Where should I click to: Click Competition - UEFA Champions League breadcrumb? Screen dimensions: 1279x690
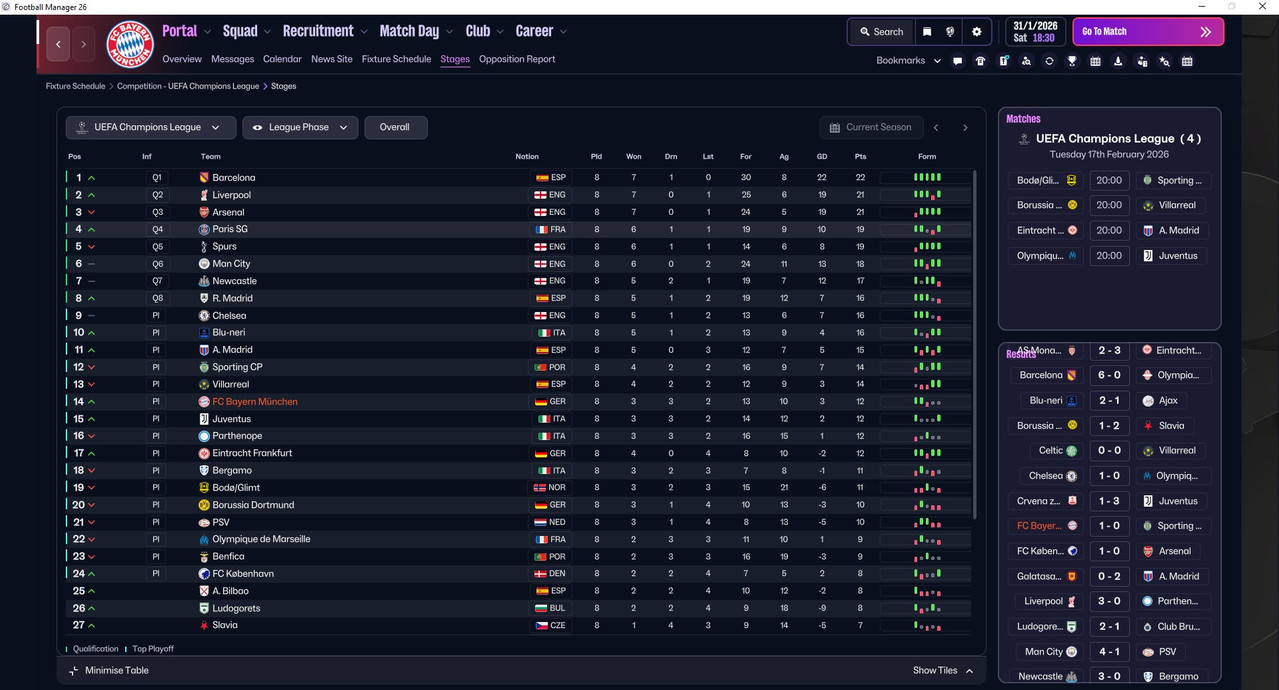click(188, 87)
